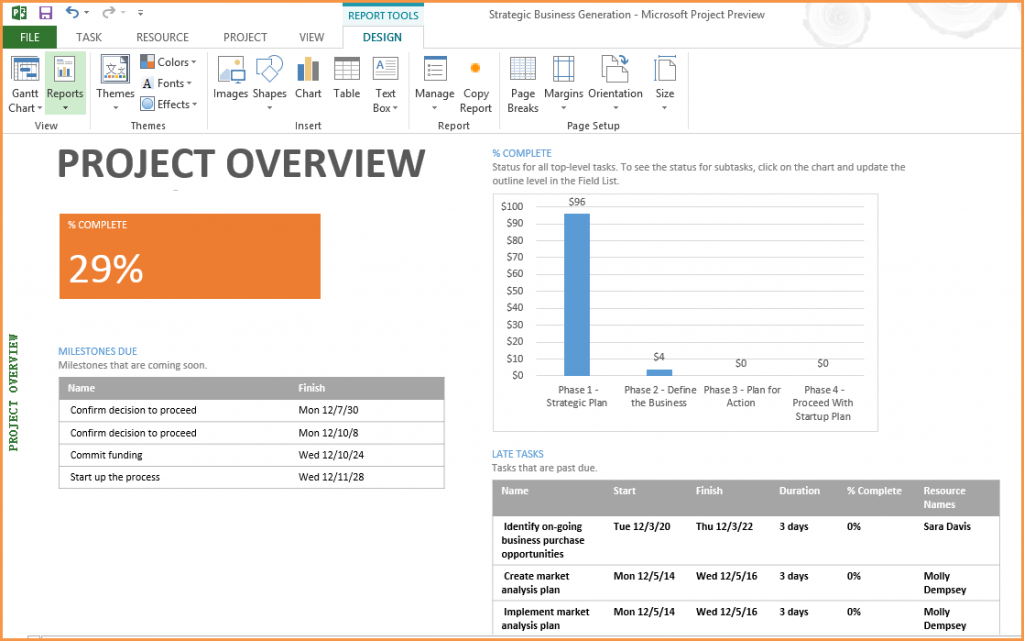Select the Commit funding milestone row
The height and width of the screenshot is (641, 1024).
point(251,455)
